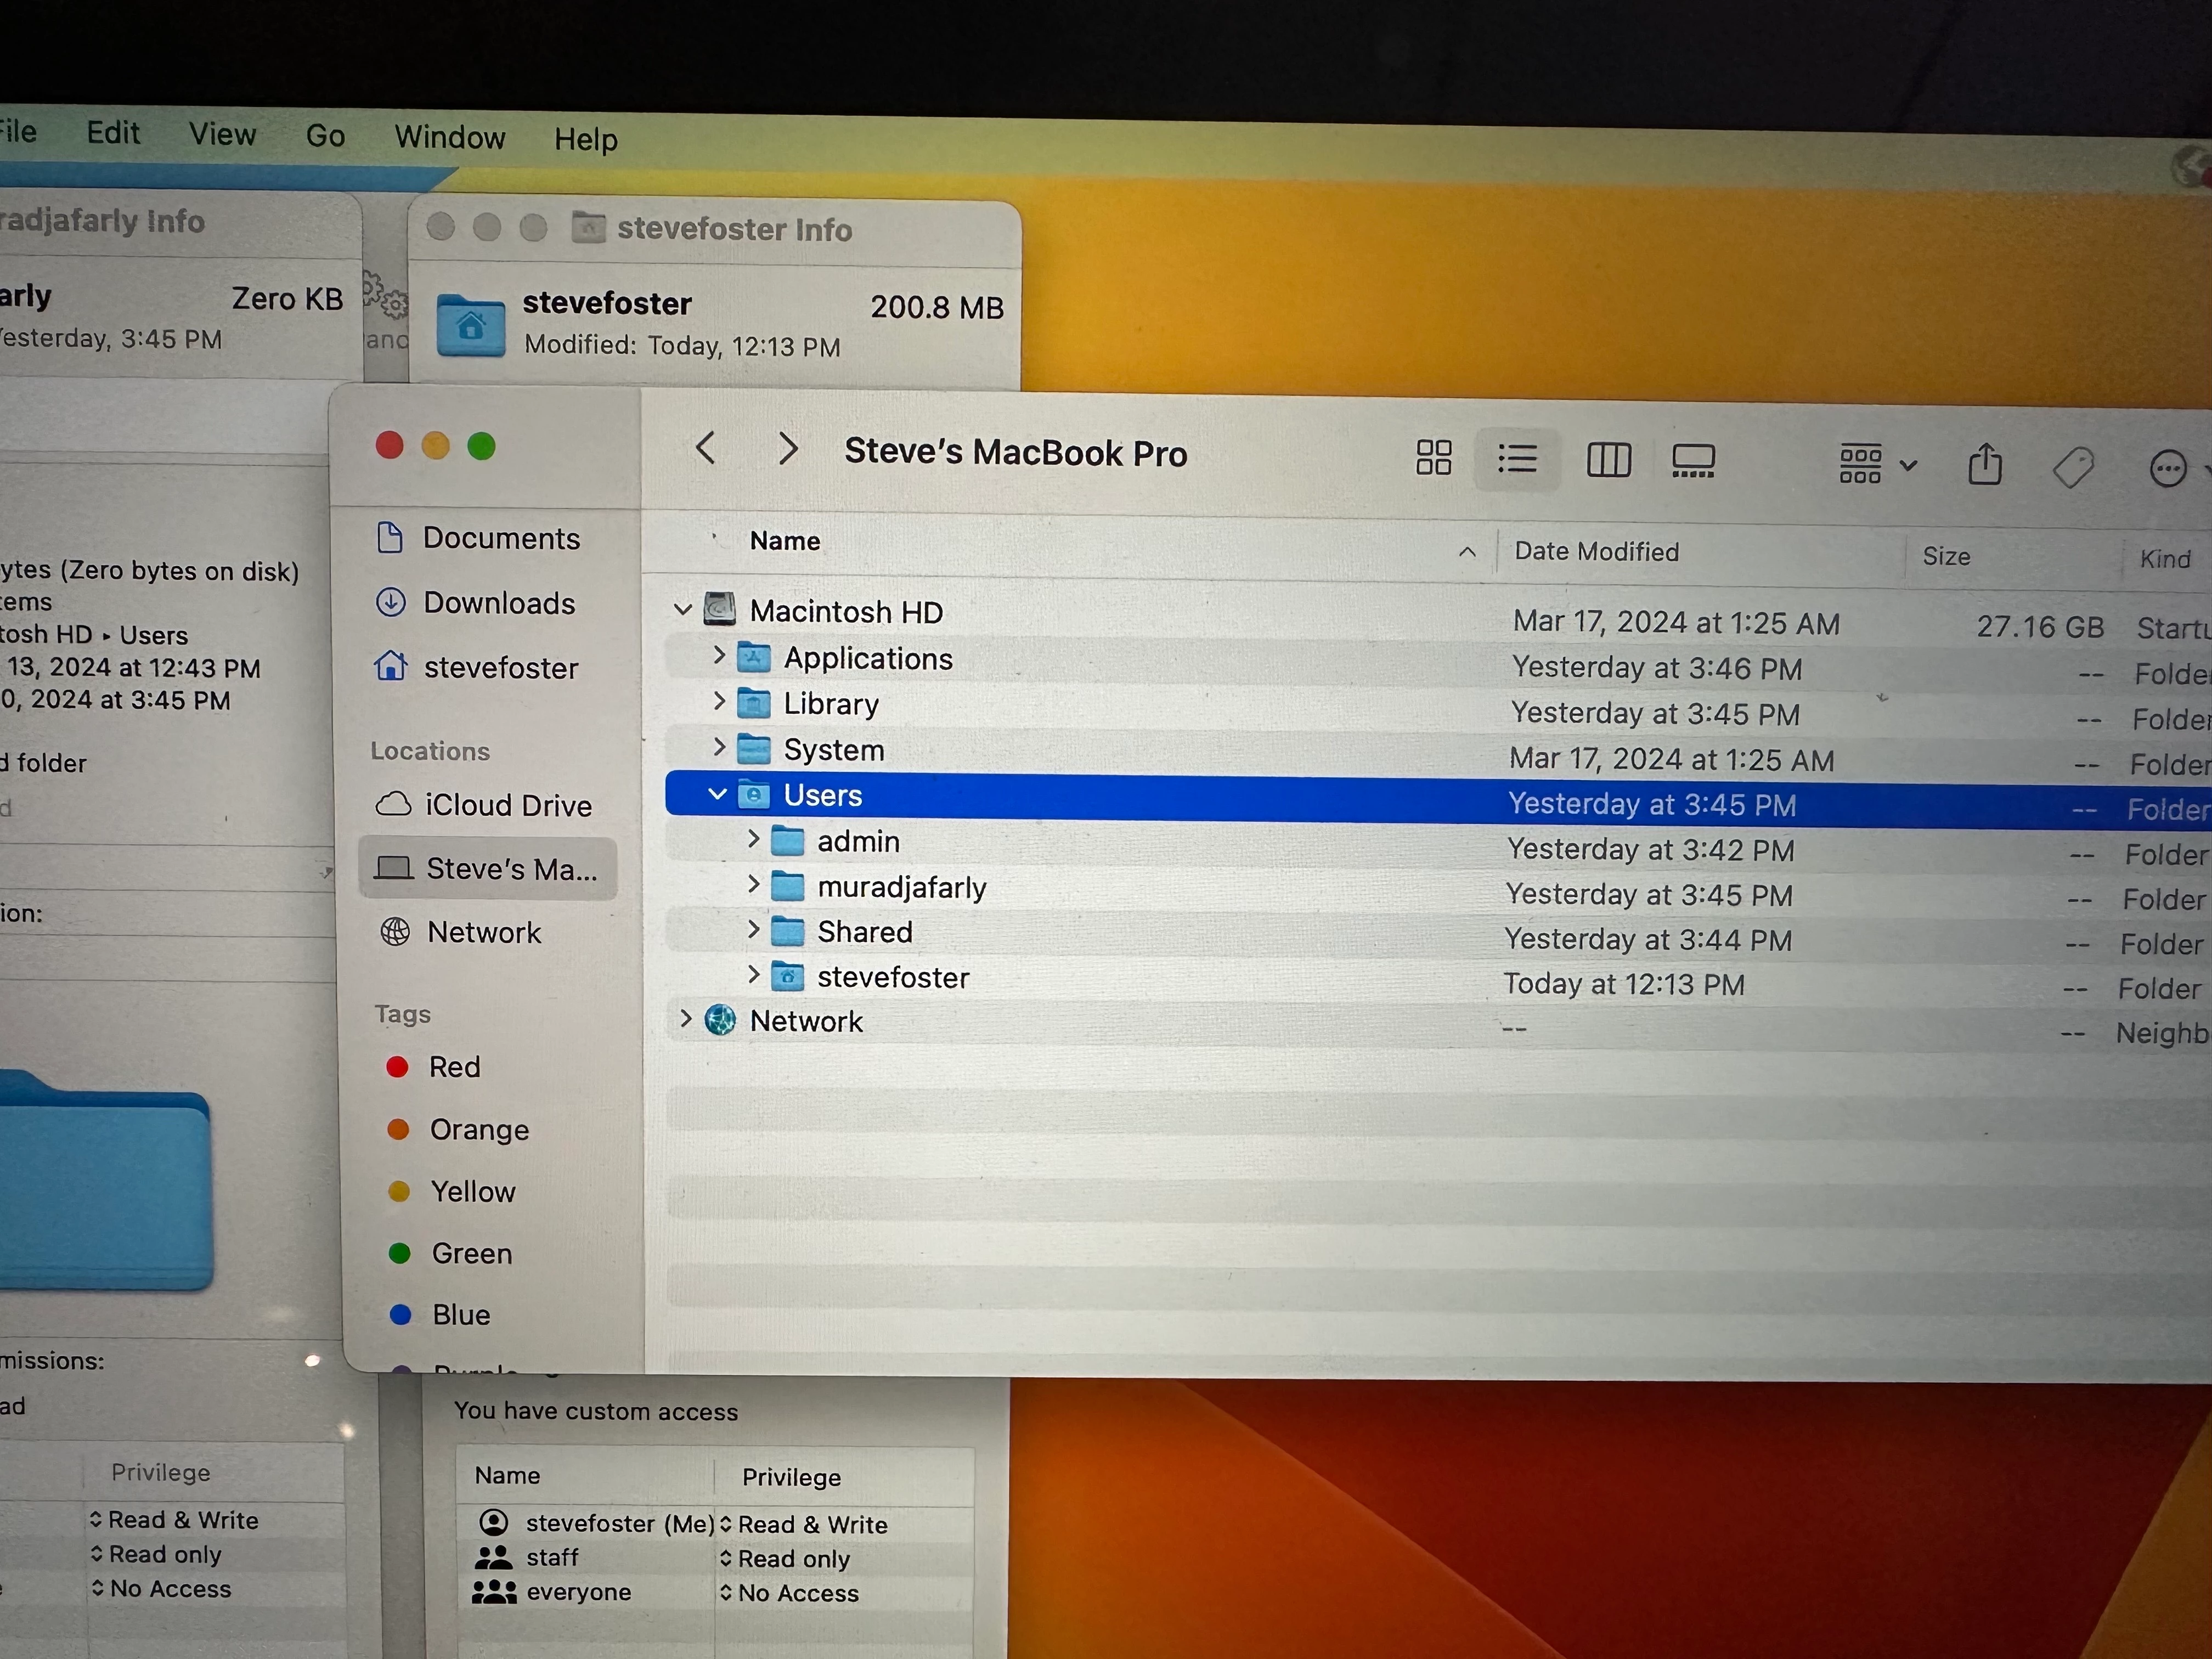Open Documents in the Finder sidebar
2212x1659 pixels.
point(478,538)
